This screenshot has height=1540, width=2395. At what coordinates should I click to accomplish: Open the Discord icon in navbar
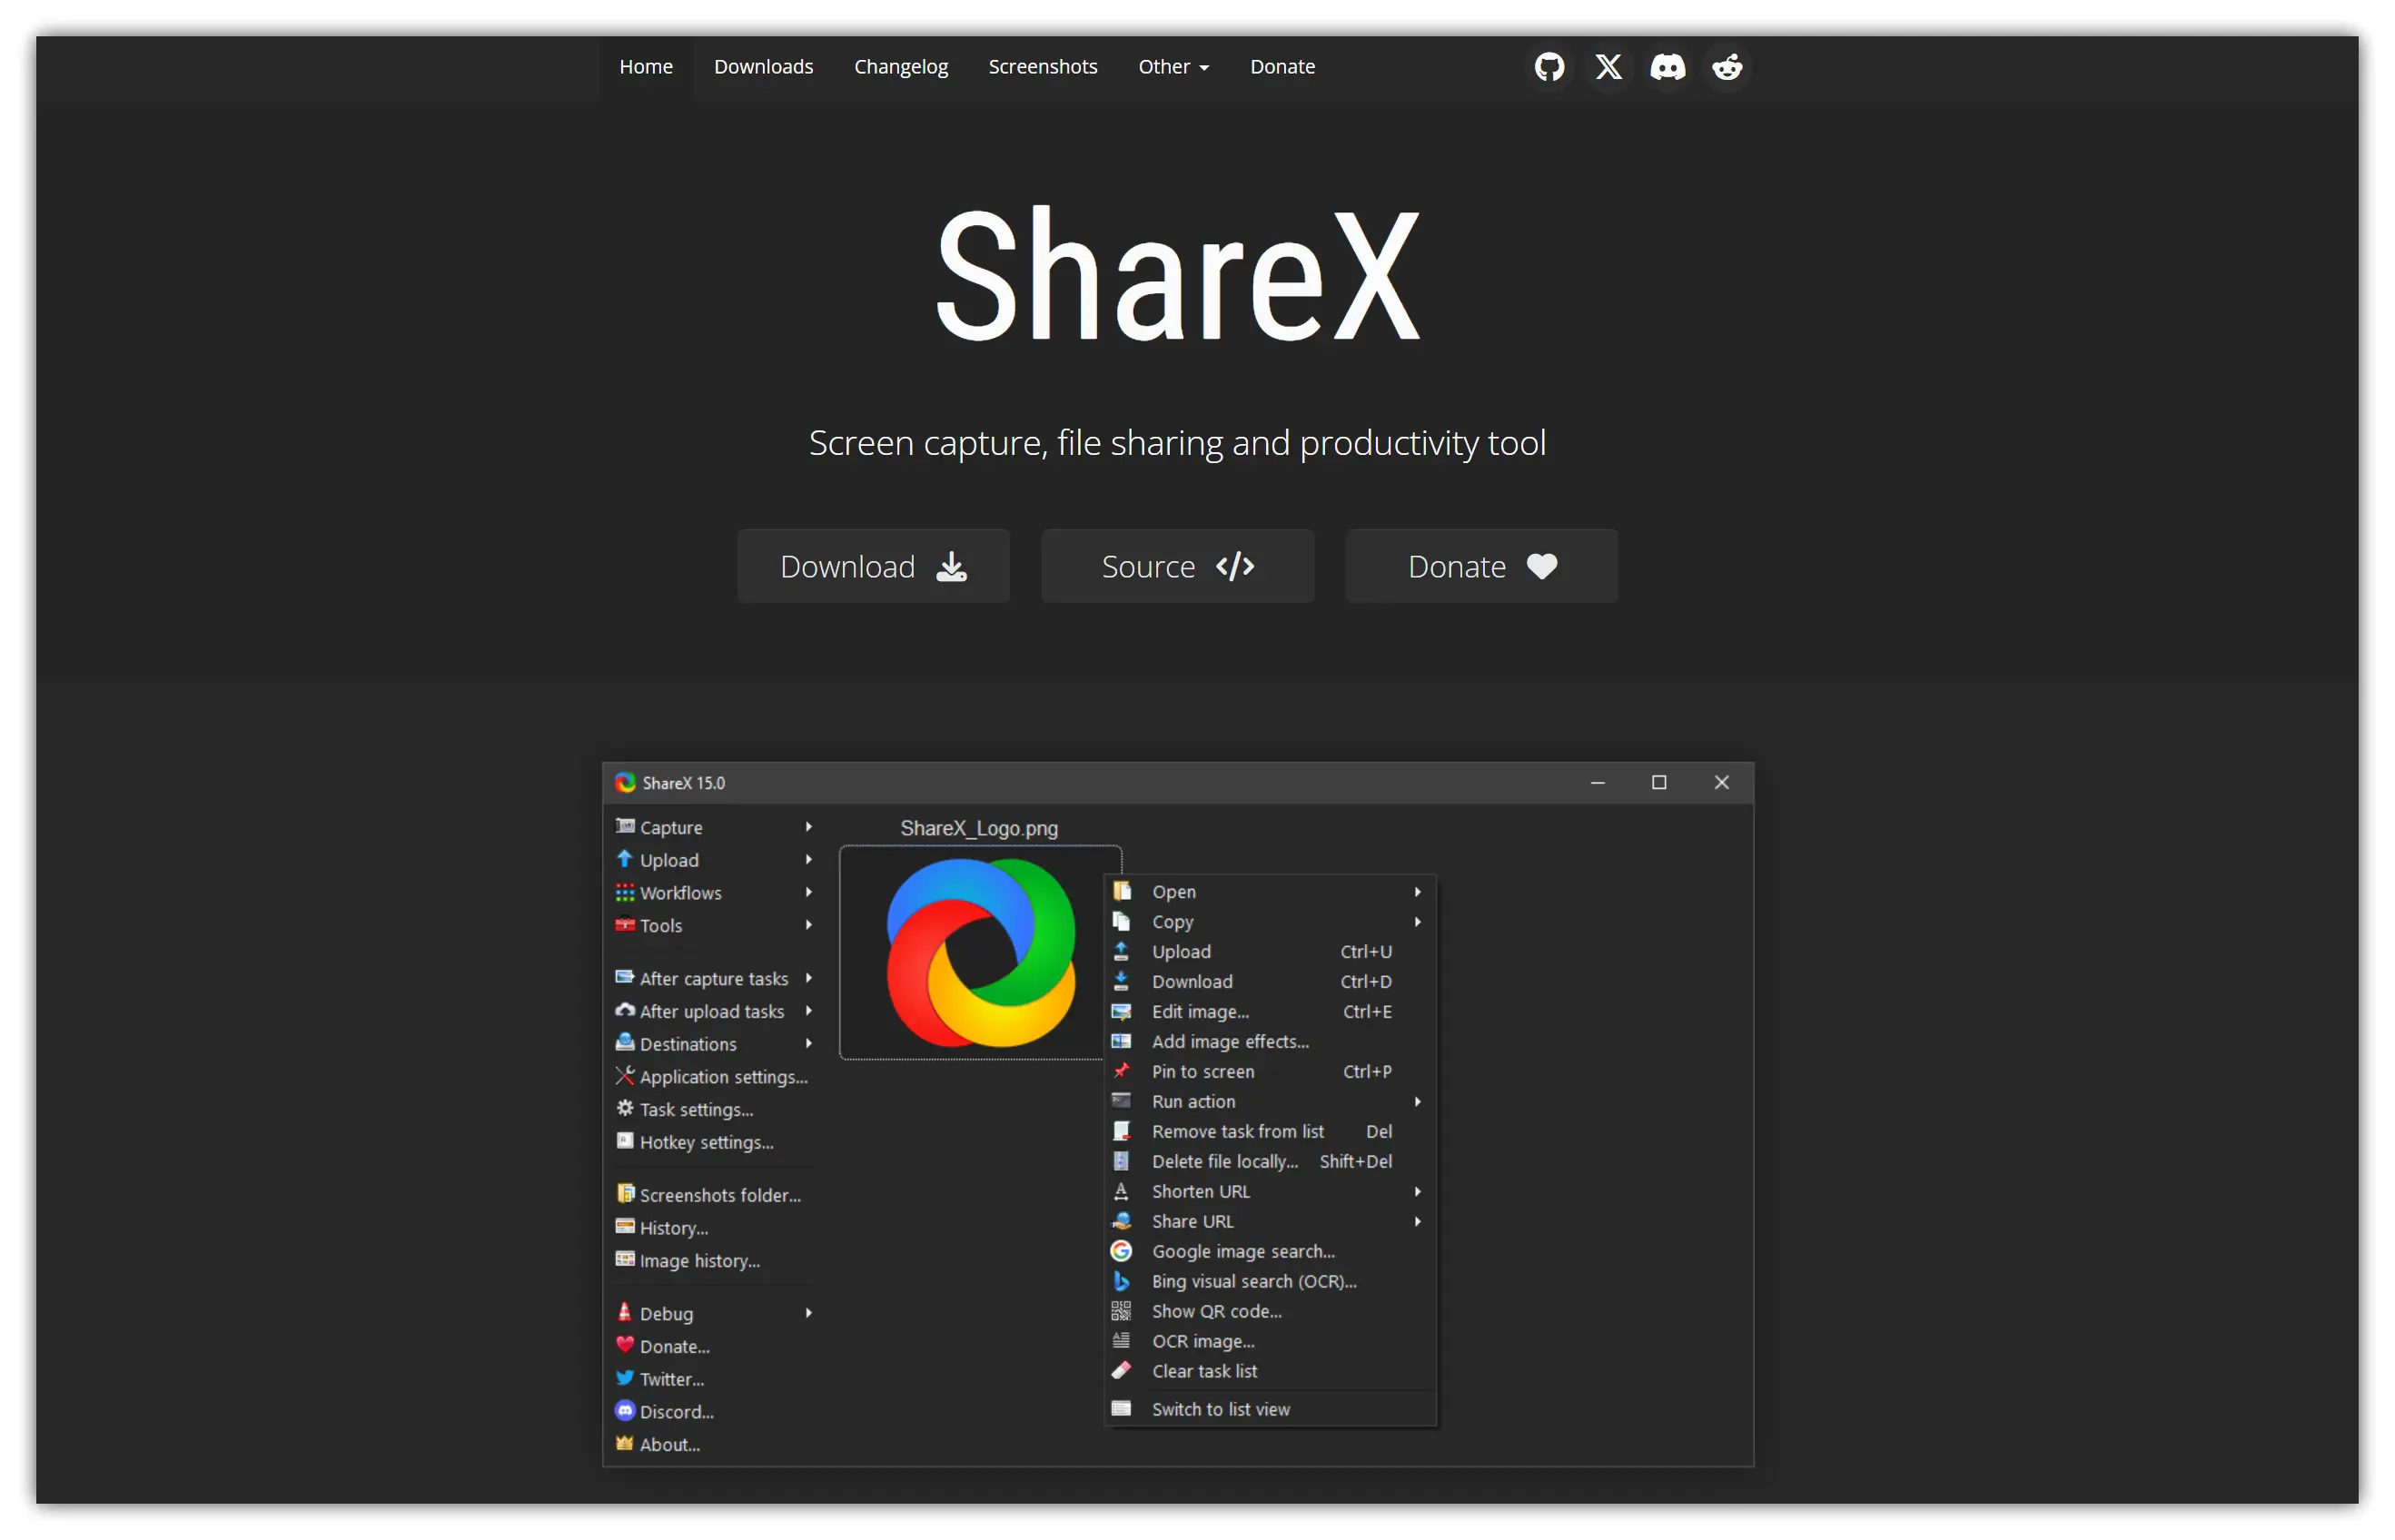click(1667, 67)
